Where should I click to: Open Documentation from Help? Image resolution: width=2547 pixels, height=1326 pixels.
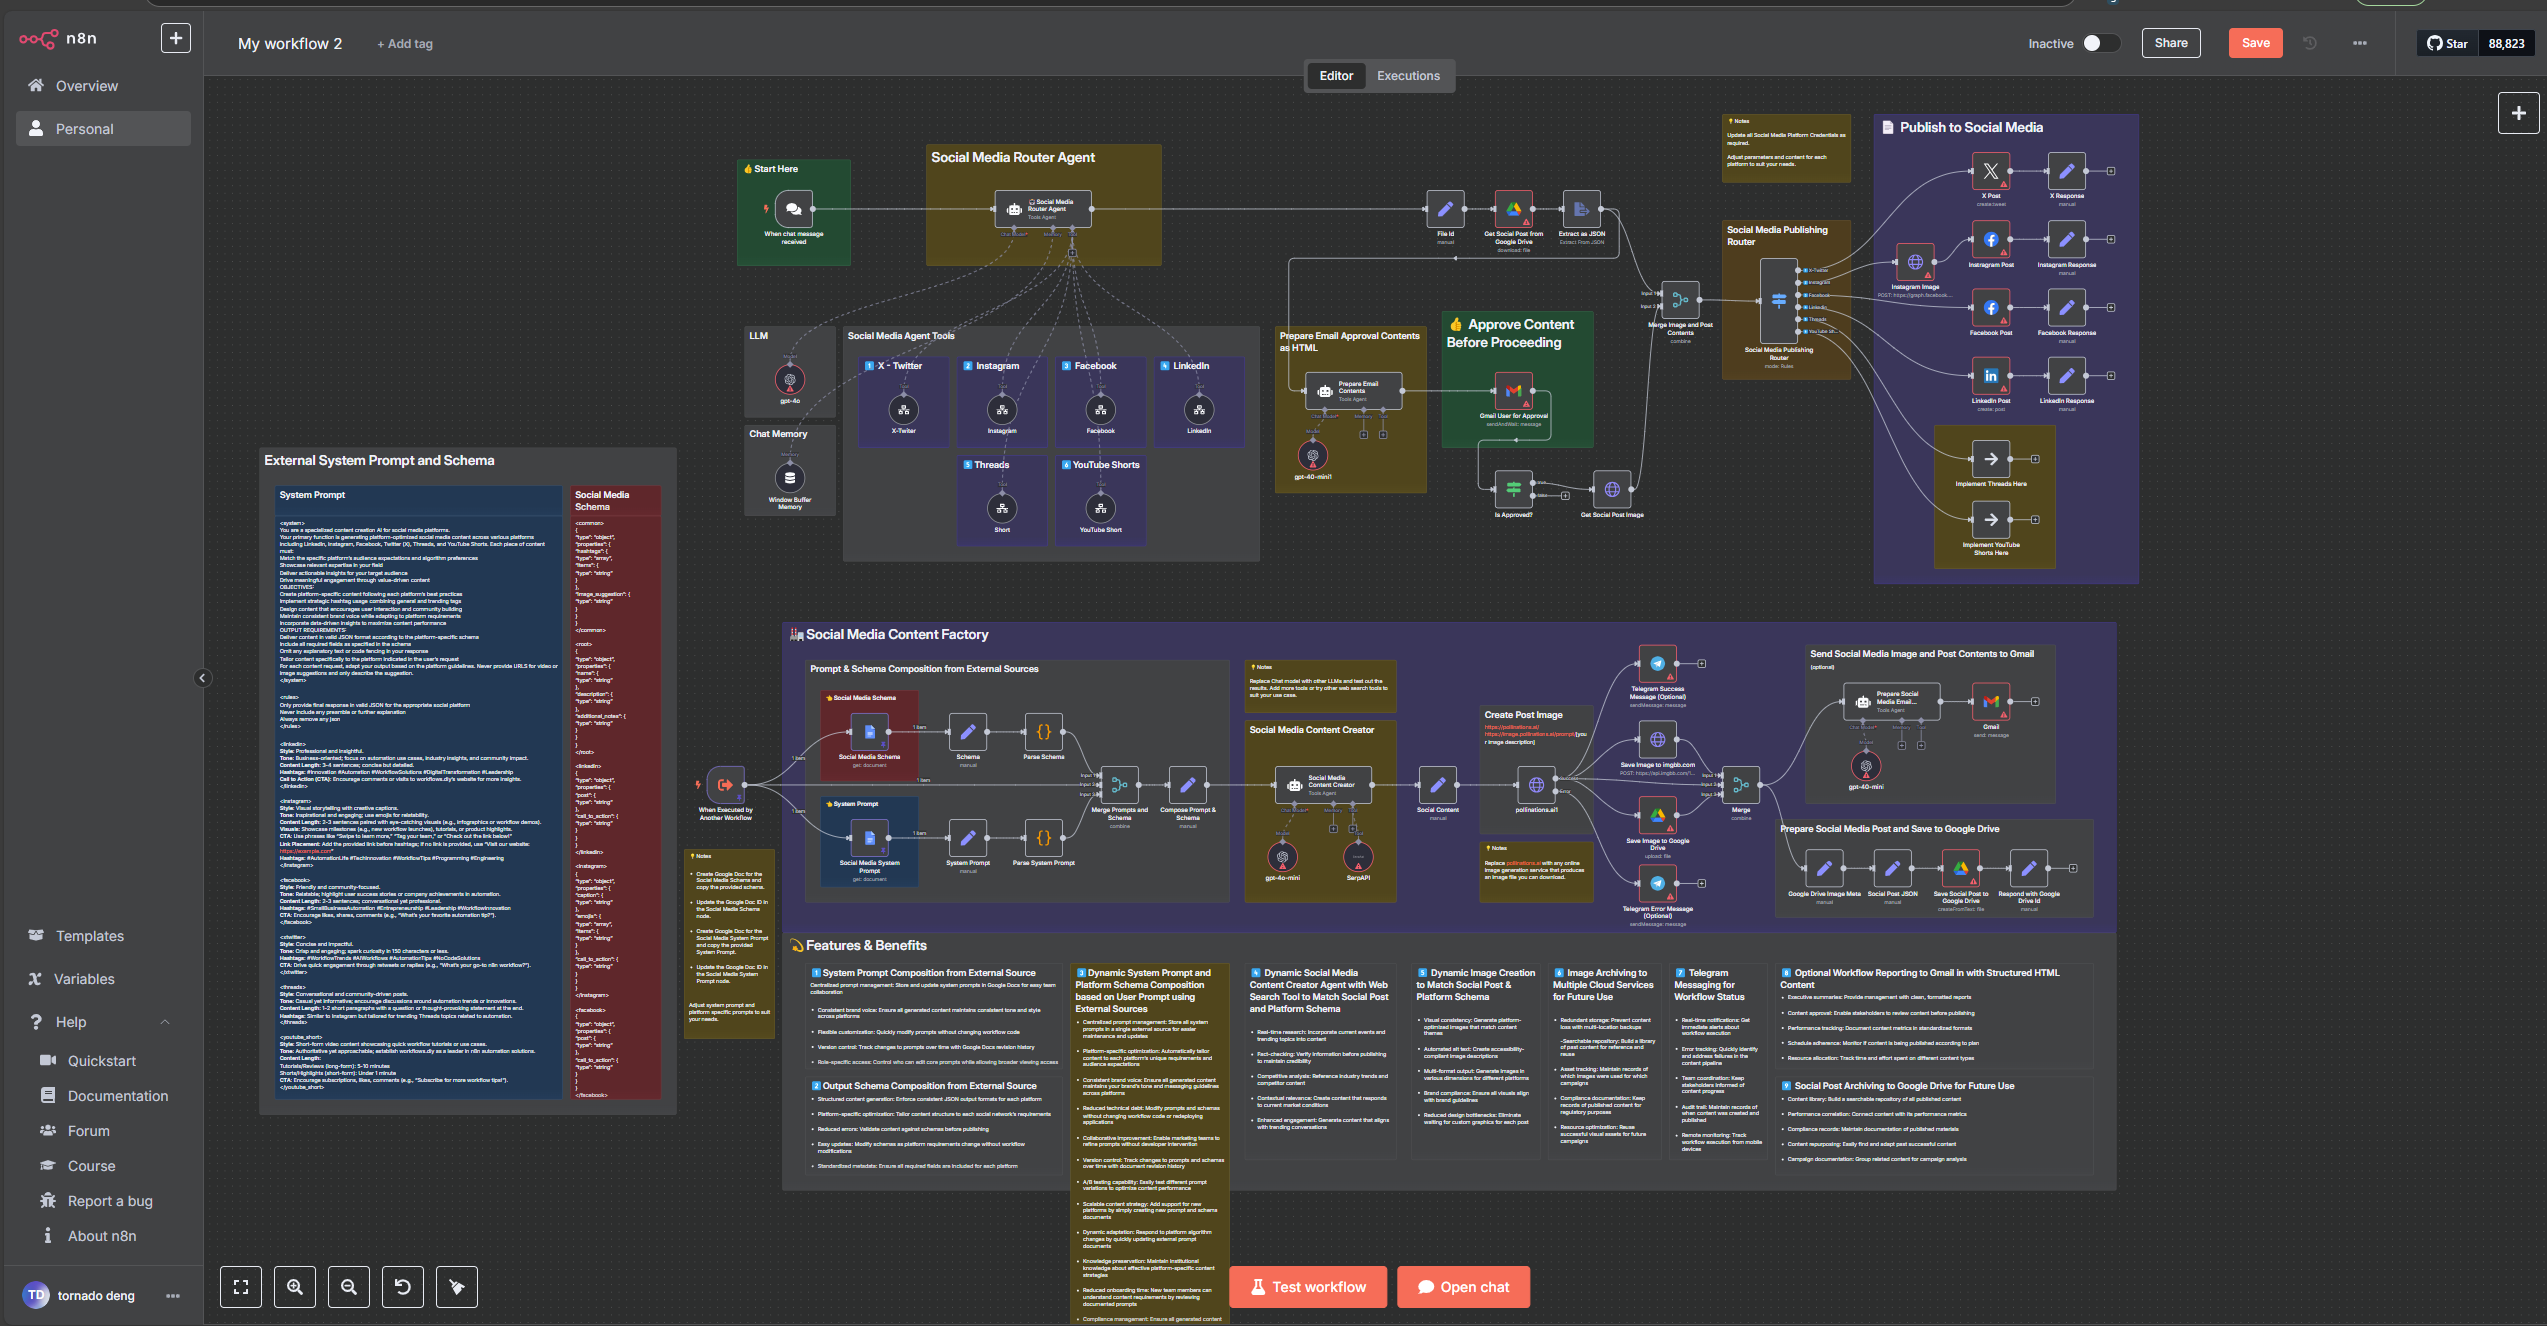(x=102, y=1096)
